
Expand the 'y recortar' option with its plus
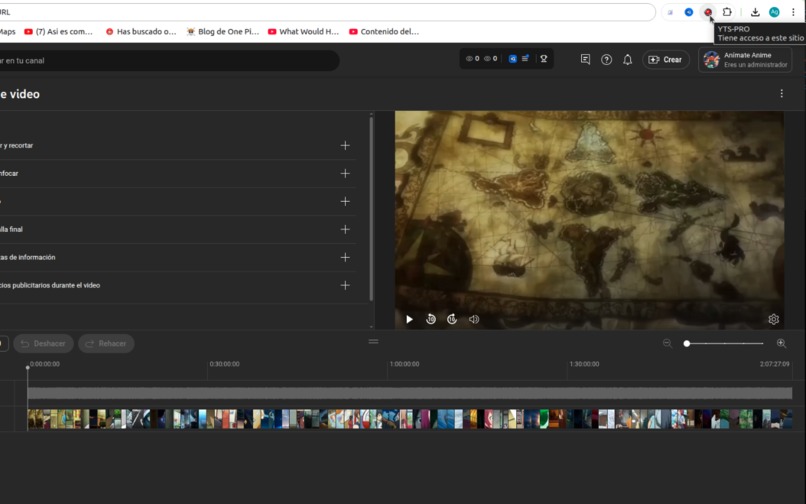pyautogui.click(x=345, y=146)
